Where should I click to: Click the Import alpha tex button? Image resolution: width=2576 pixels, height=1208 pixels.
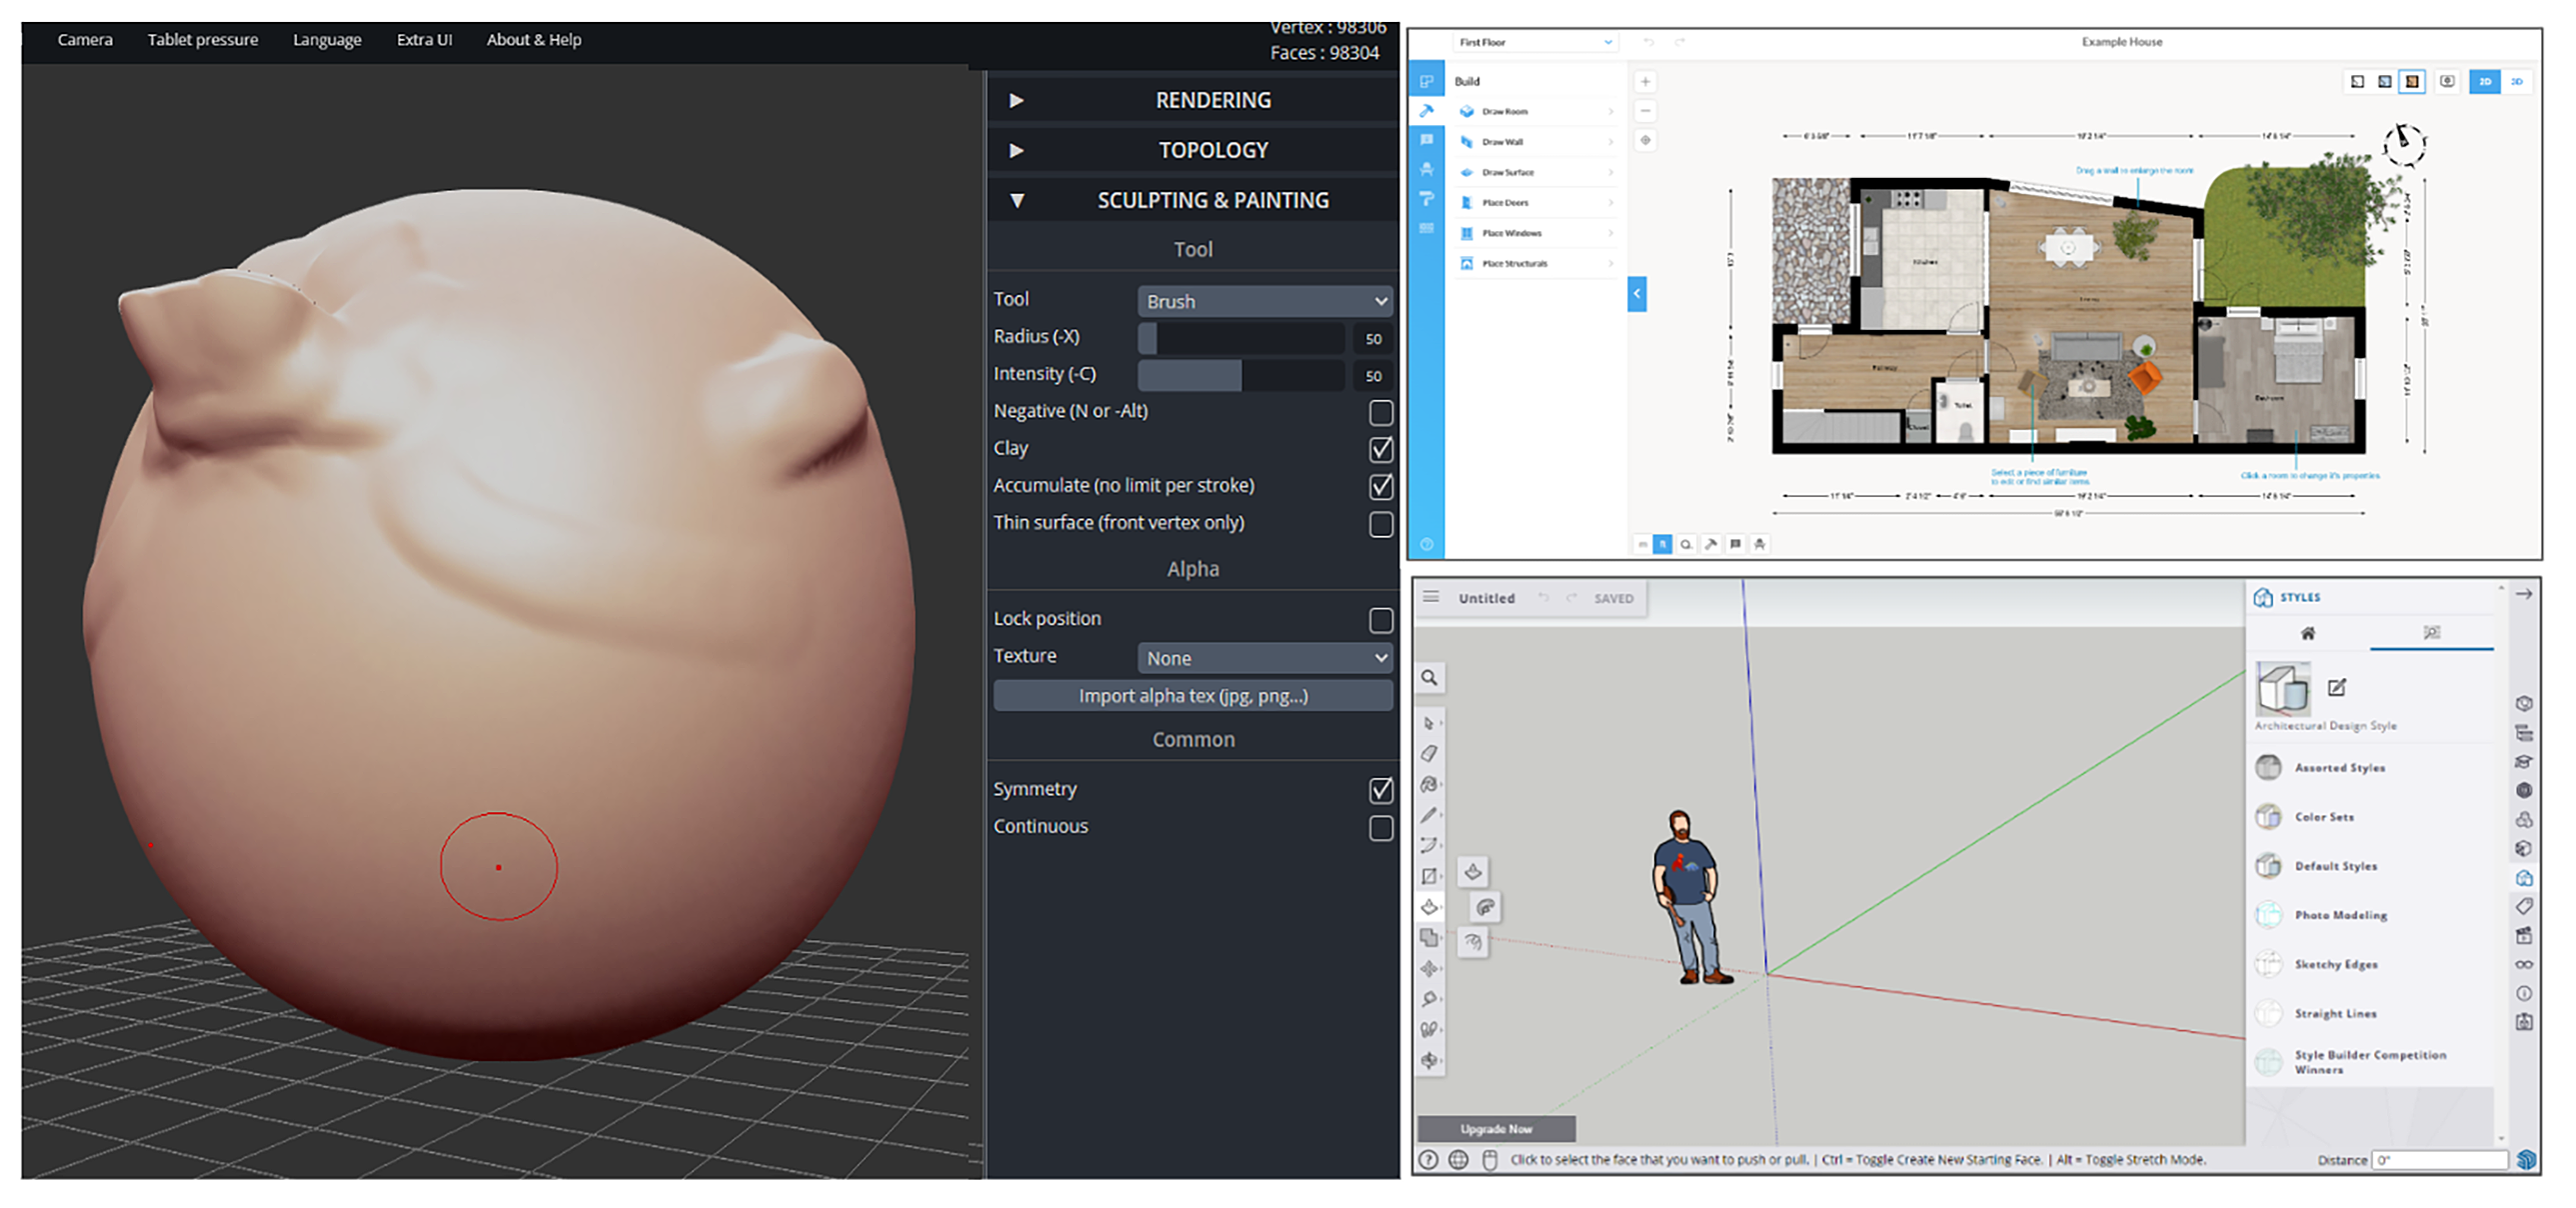(1193, 695)
